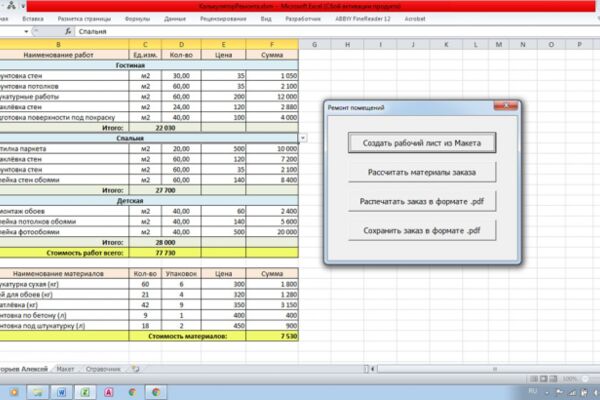Viewport: 600px width, 400px height.
Task: Switch to the Справочник sheet tab
Action: click(103, 369)
